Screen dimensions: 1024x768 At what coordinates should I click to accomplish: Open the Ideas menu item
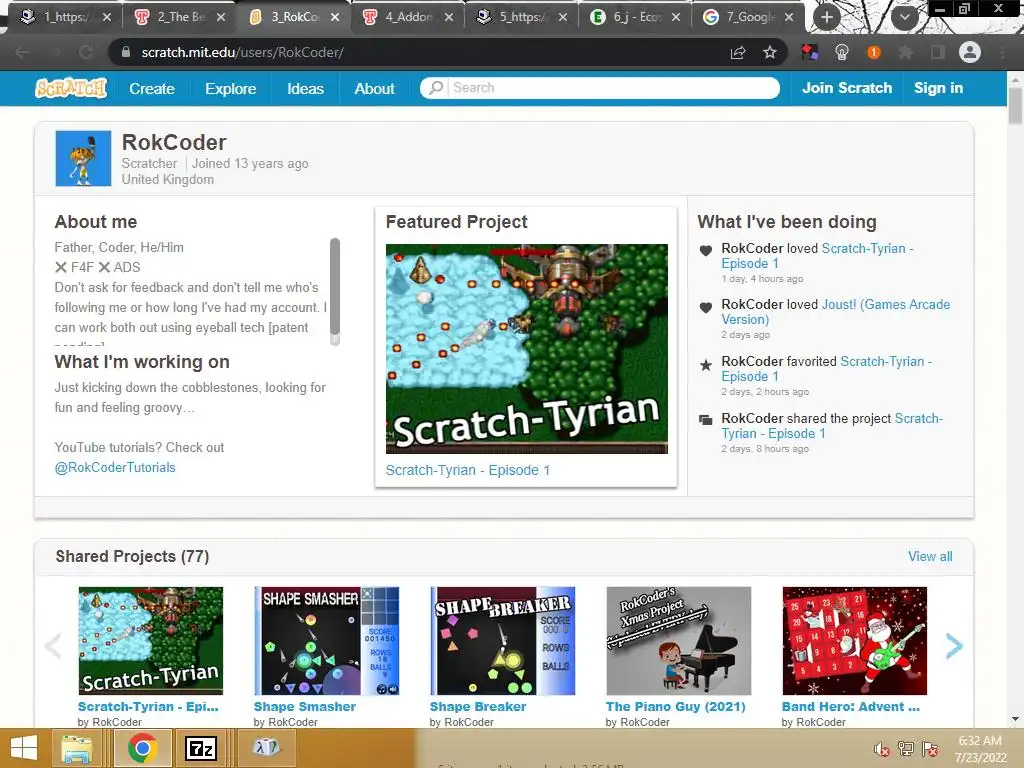[x=305, y=88]
